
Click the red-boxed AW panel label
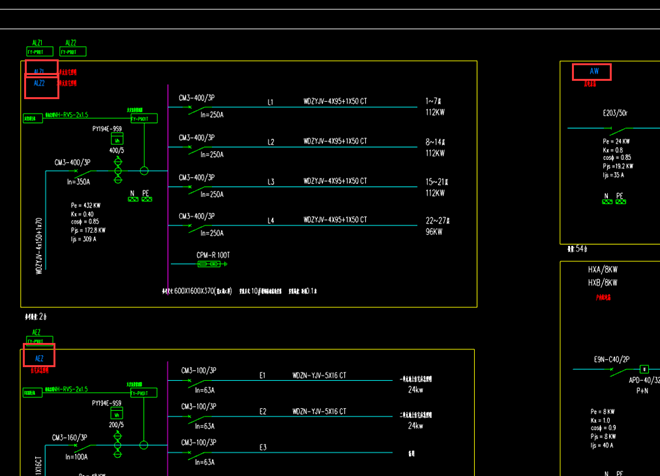593,71
